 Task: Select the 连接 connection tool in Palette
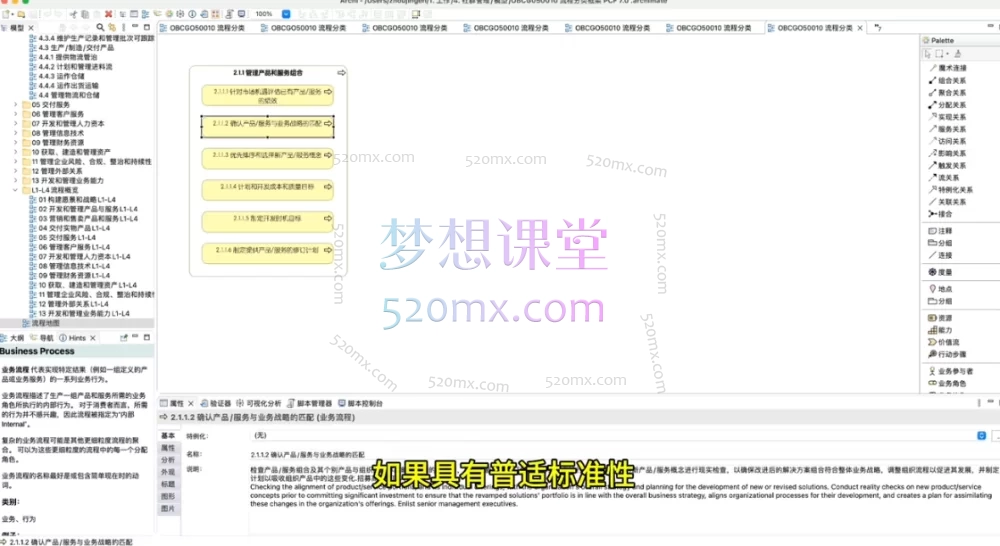[x=941, y=255]
